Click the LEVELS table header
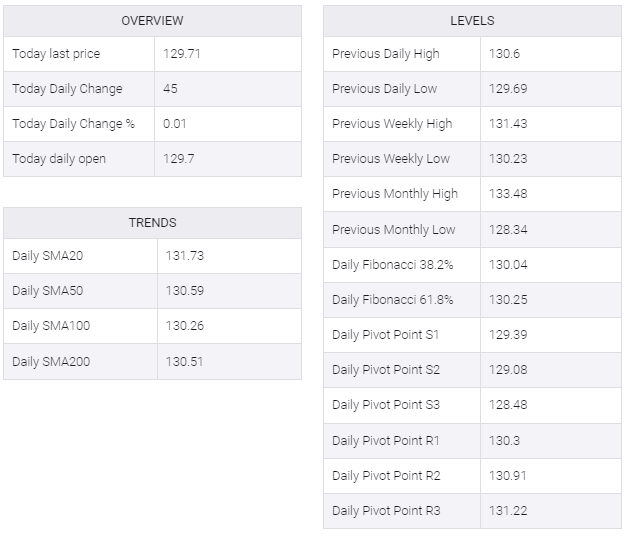Screen dimensions: 635x538 [x=472, y=21]
